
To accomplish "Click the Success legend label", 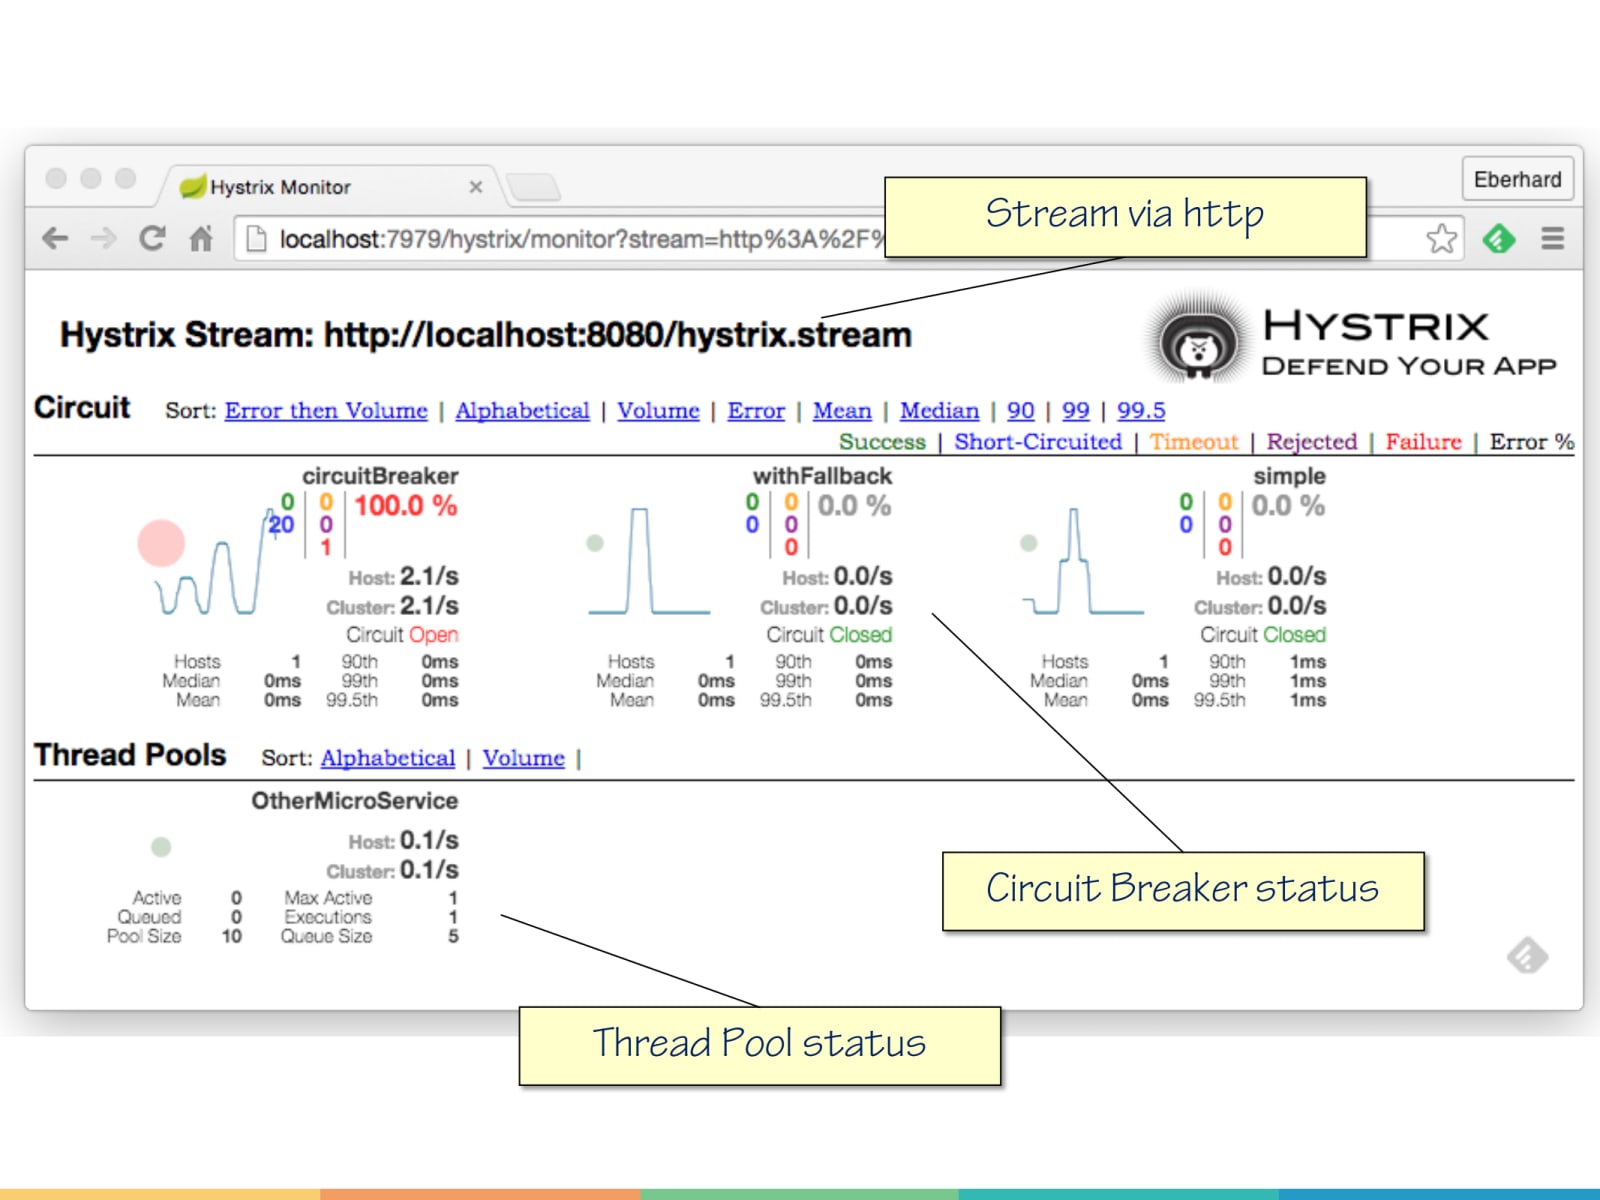I will (882, 441).
